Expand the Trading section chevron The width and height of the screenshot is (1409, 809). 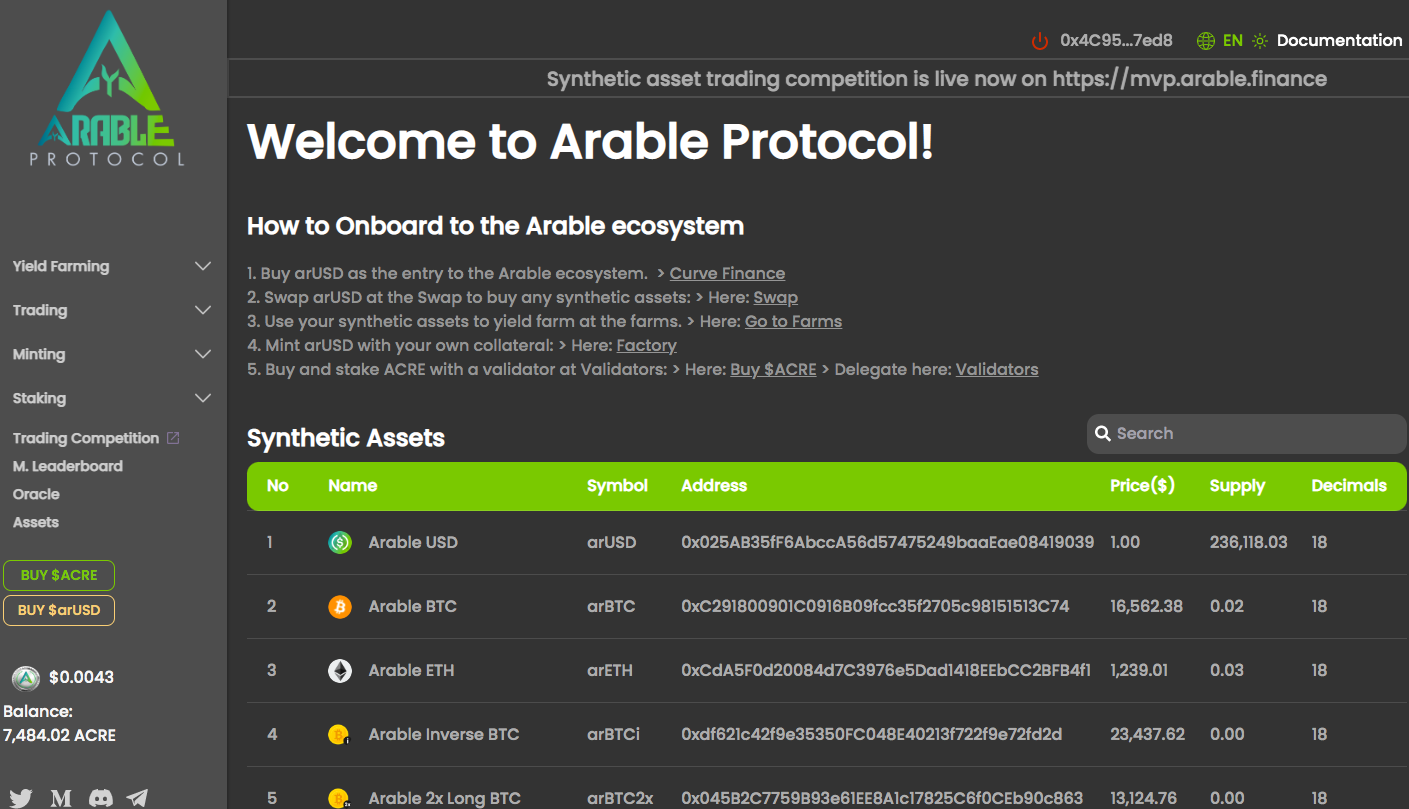point(203,310)
